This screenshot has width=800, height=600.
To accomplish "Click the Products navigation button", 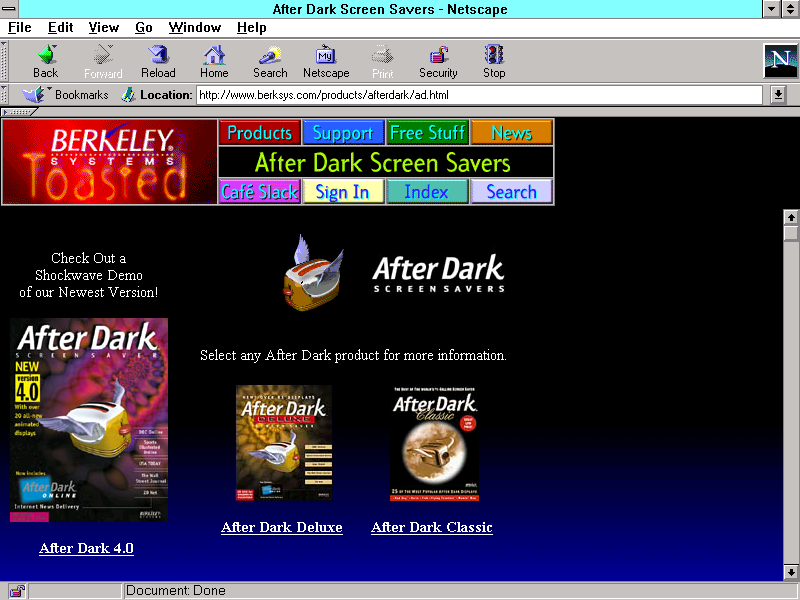I will click(x=260, y=133).
